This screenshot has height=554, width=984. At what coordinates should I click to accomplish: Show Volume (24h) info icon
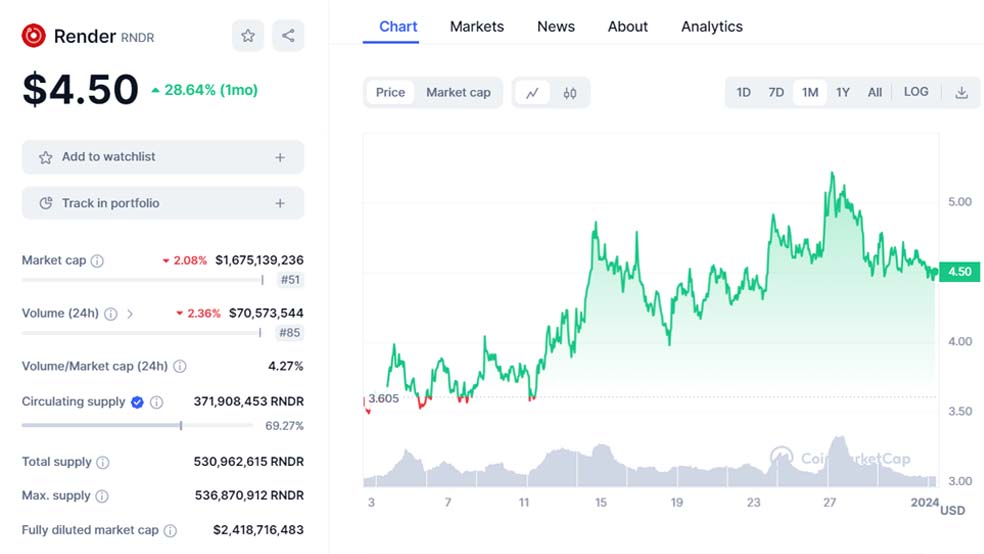tap(110, 314)
